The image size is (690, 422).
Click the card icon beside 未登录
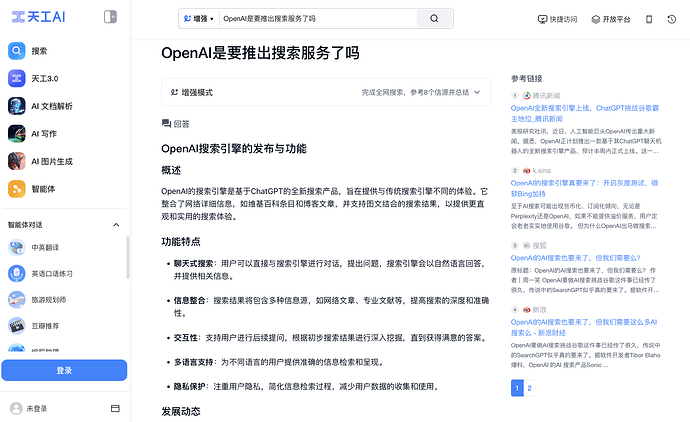(115, 408)
